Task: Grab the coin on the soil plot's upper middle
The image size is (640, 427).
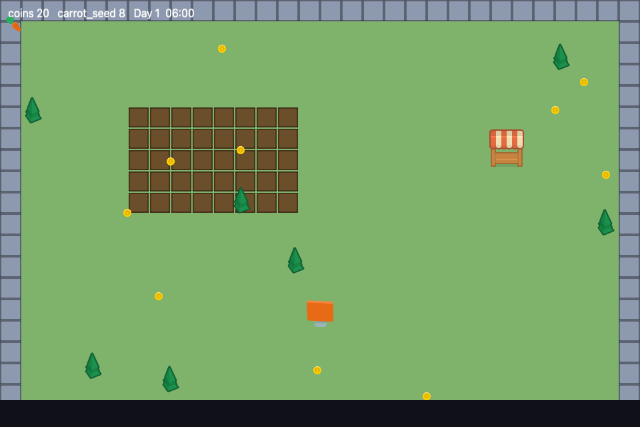Action: [x=241, y=150]
